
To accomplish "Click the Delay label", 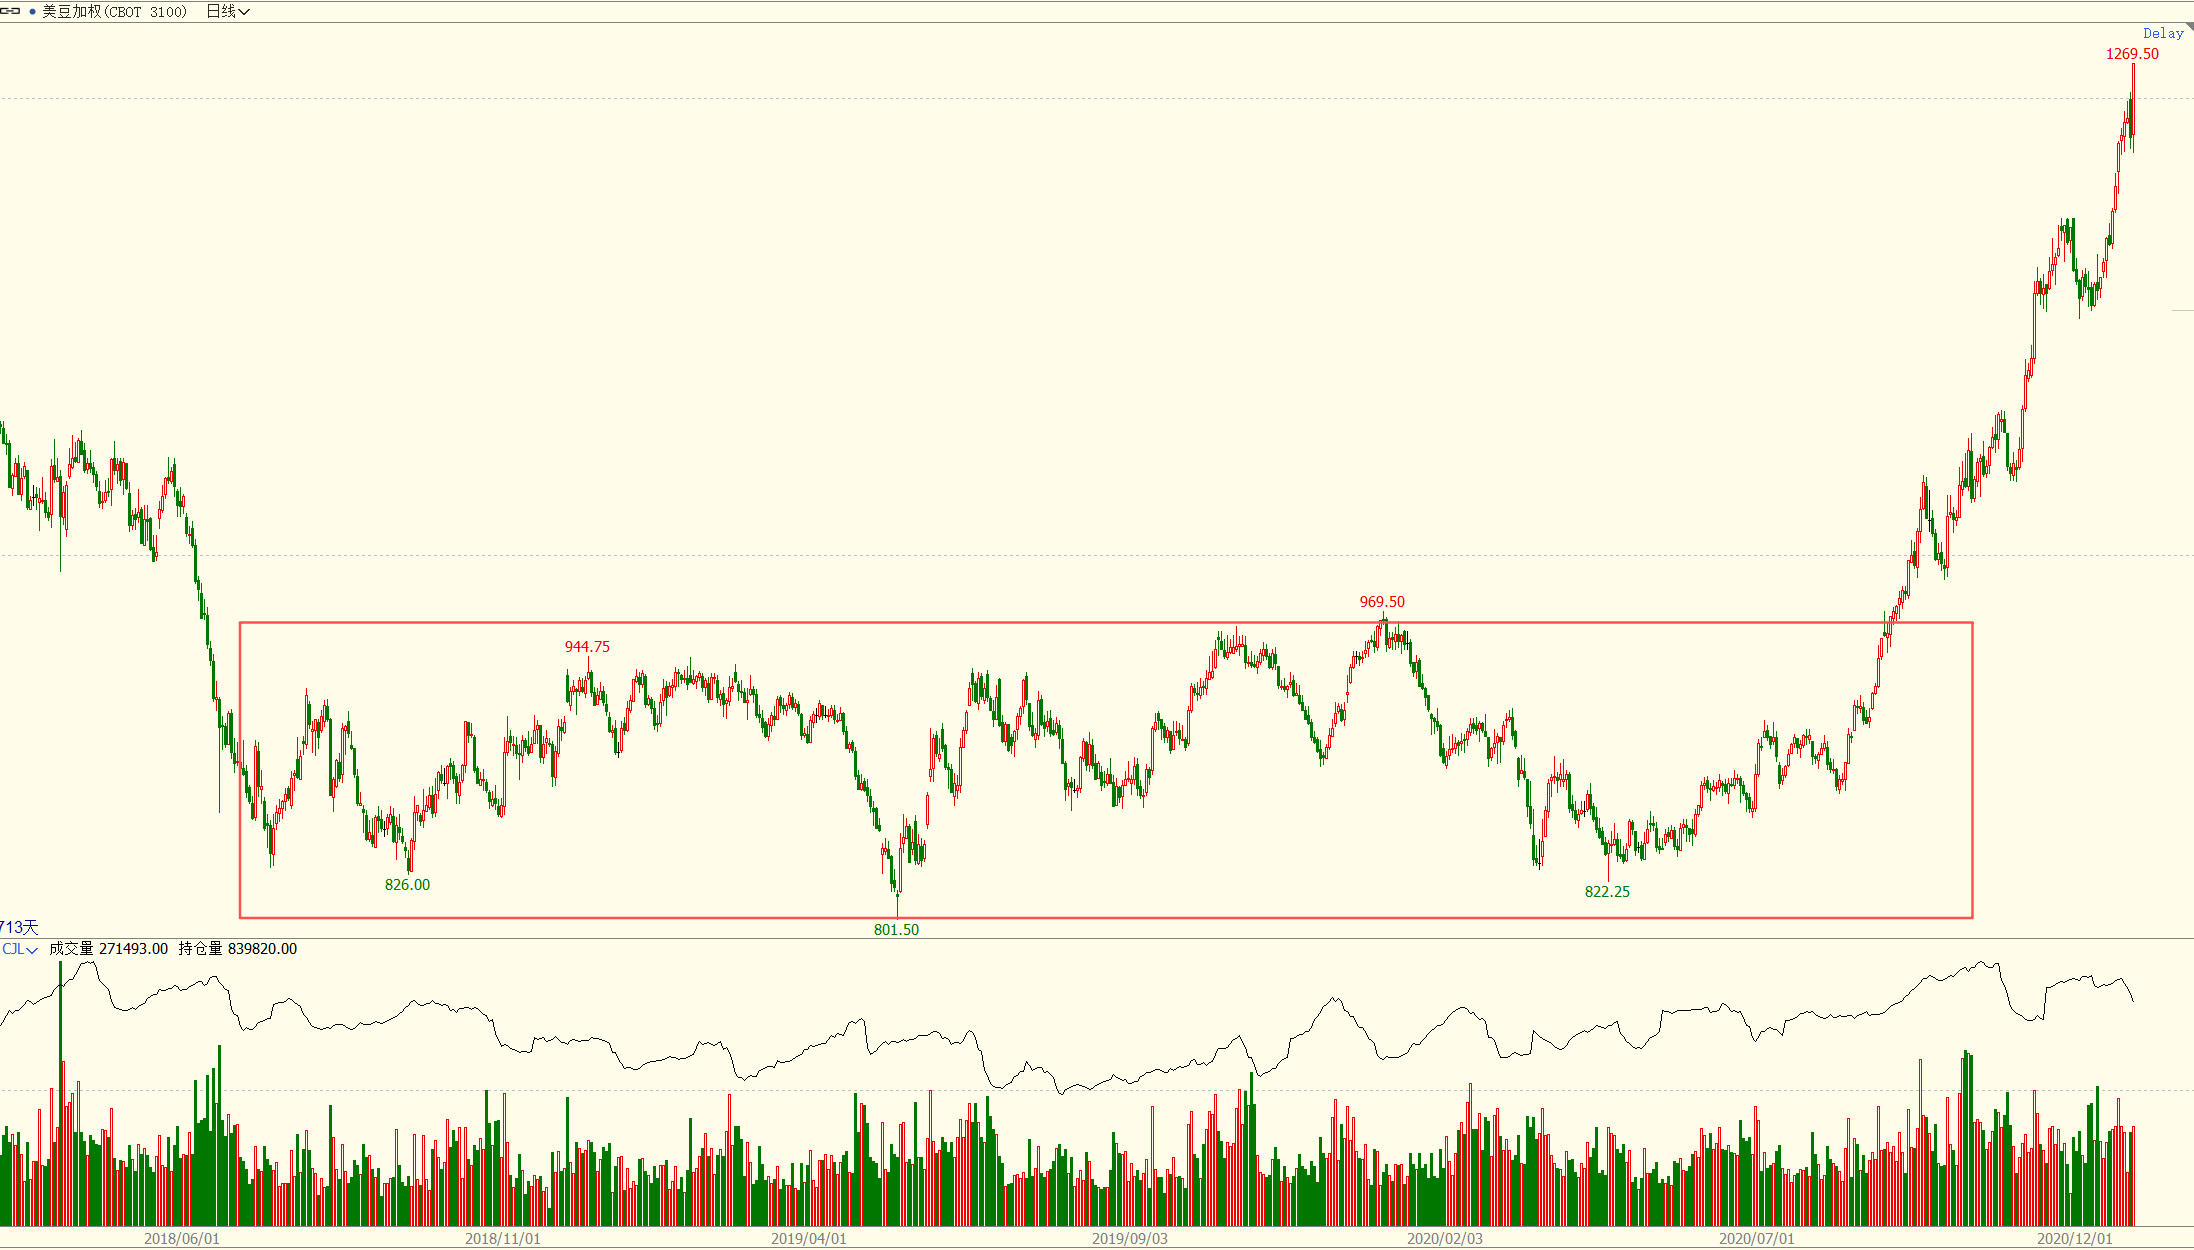I will coord(2163,33).
